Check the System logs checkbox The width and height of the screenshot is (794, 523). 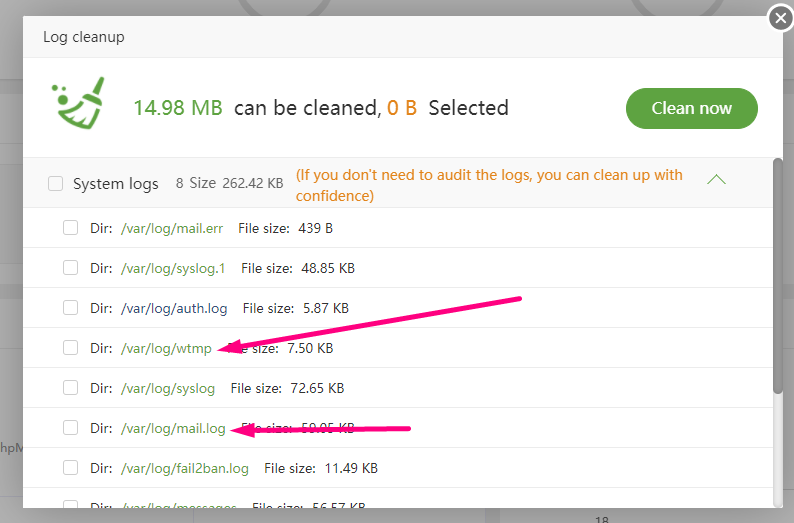click(x=56, y=184)
